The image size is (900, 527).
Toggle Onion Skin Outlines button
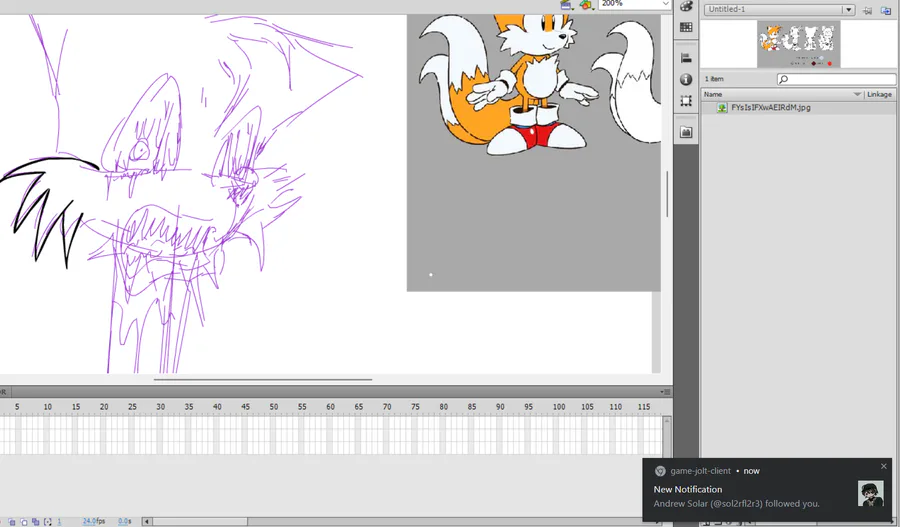click(x=24, y=522)
